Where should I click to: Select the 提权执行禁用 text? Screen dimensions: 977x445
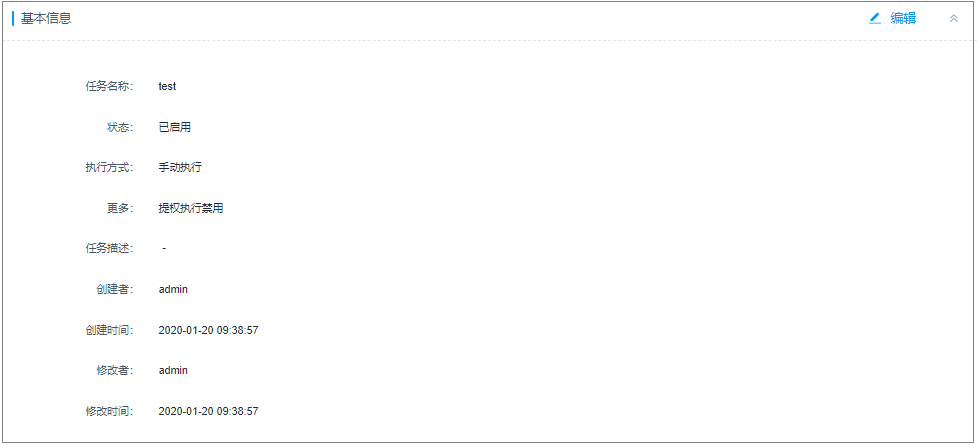(x=191, y=208)
